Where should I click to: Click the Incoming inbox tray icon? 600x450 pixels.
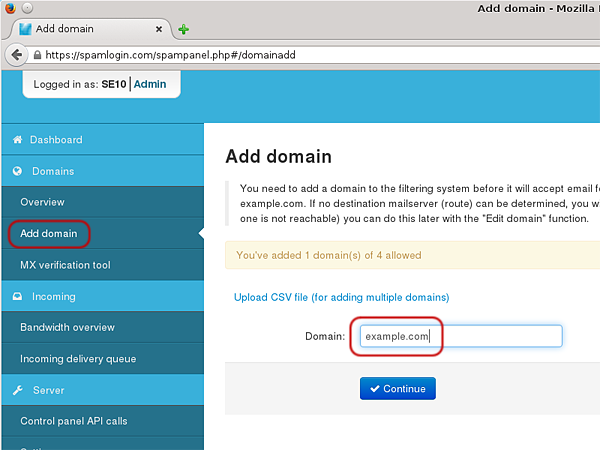click(17, 296)
